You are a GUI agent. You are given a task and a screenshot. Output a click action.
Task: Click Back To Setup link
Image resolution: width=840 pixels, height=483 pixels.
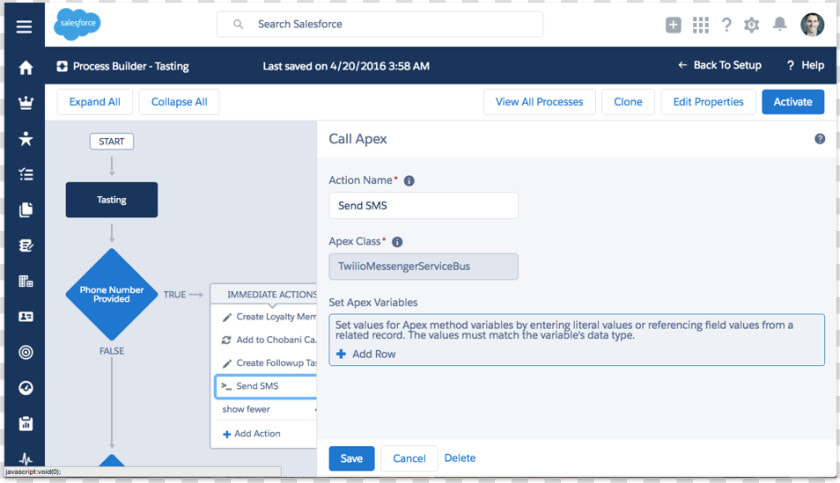[719, 65]
